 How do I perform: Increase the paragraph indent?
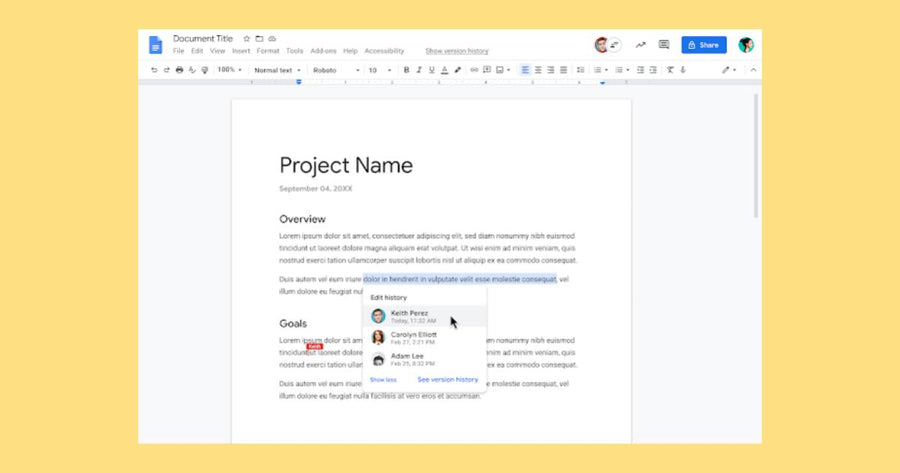[x=653, y=70]
